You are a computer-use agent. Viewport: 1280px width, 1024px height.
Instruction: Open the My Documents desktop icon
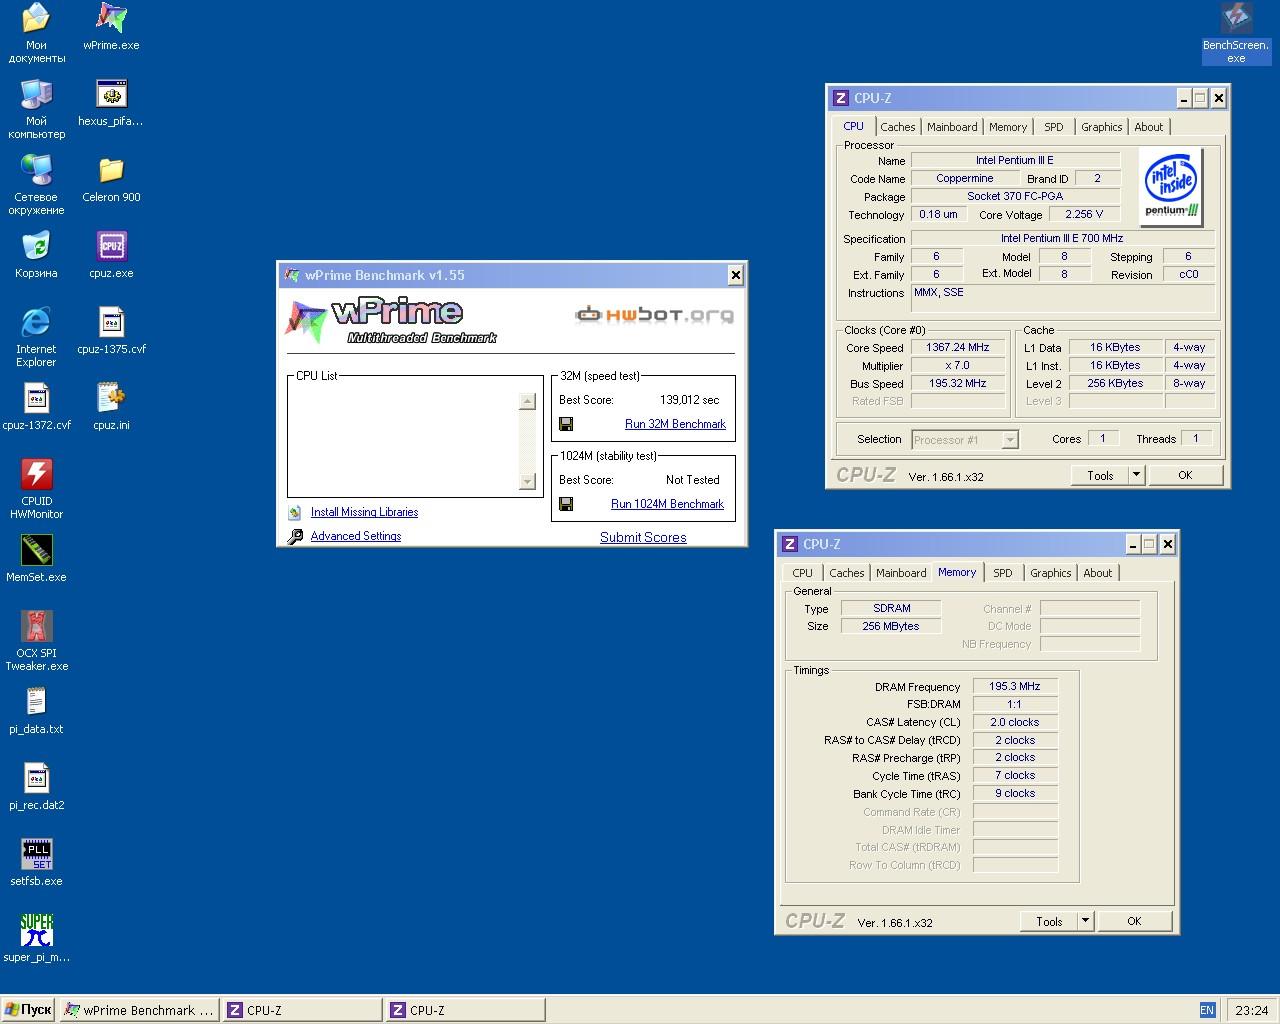click(x=36, y=33)
